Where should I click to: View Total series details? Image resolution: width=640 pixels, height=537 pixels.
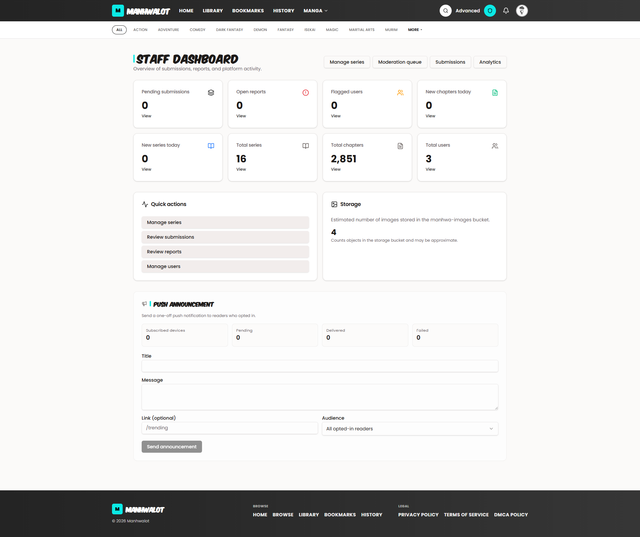[241, 169]
